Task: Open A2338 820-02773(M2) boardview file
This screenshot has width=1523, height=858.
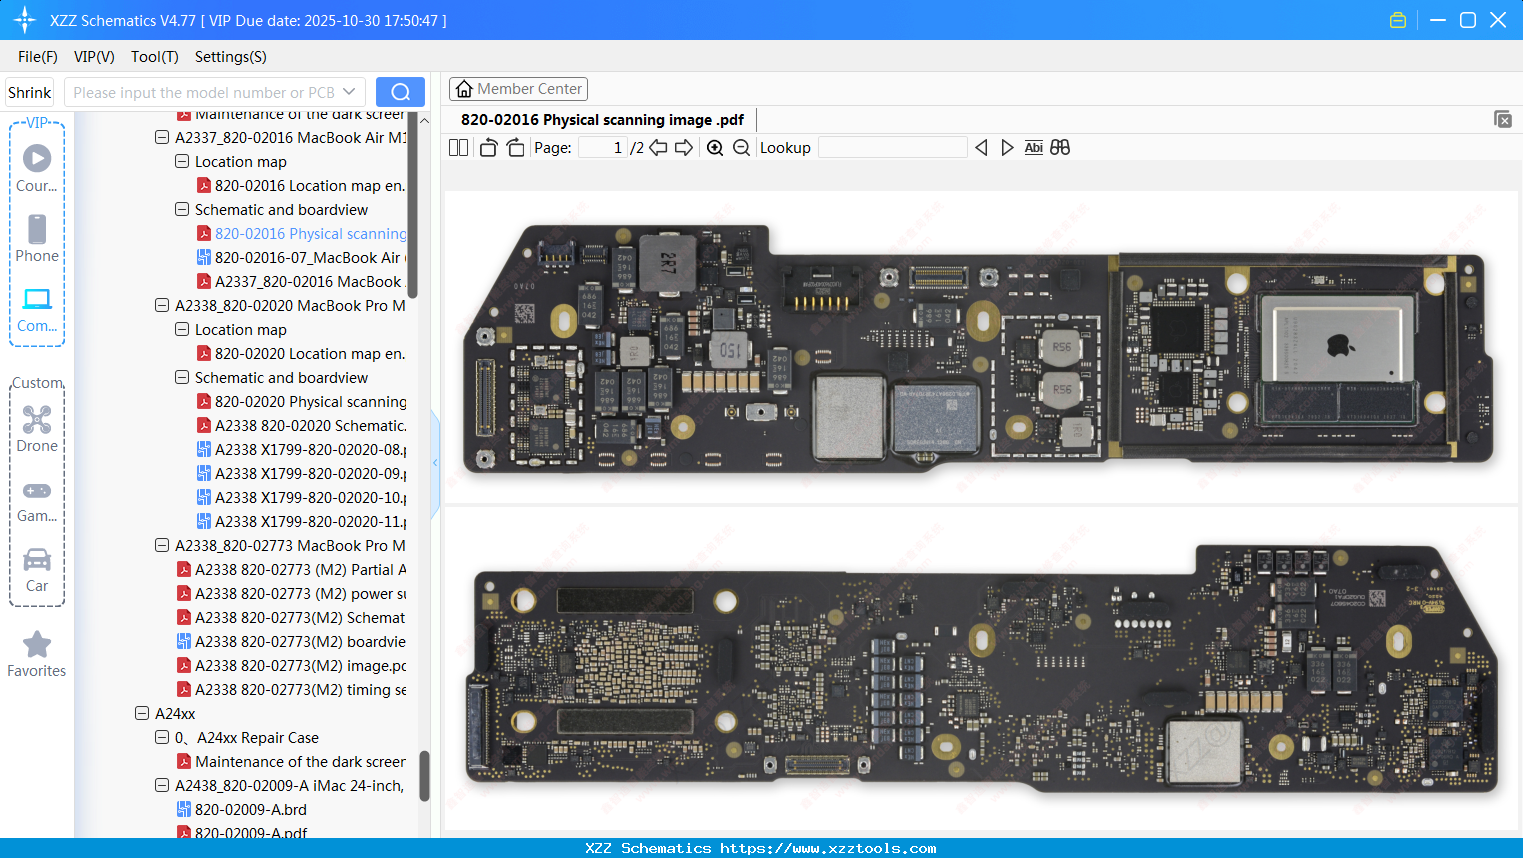Action: (x=291, y=642)
